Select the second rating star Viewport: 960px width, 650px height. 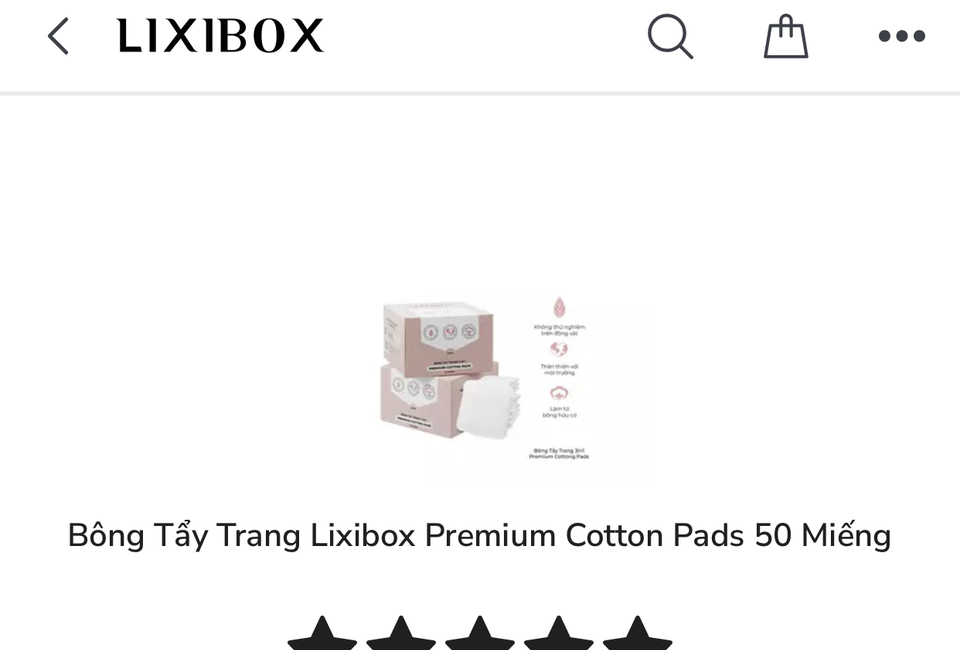pos(401,633)
